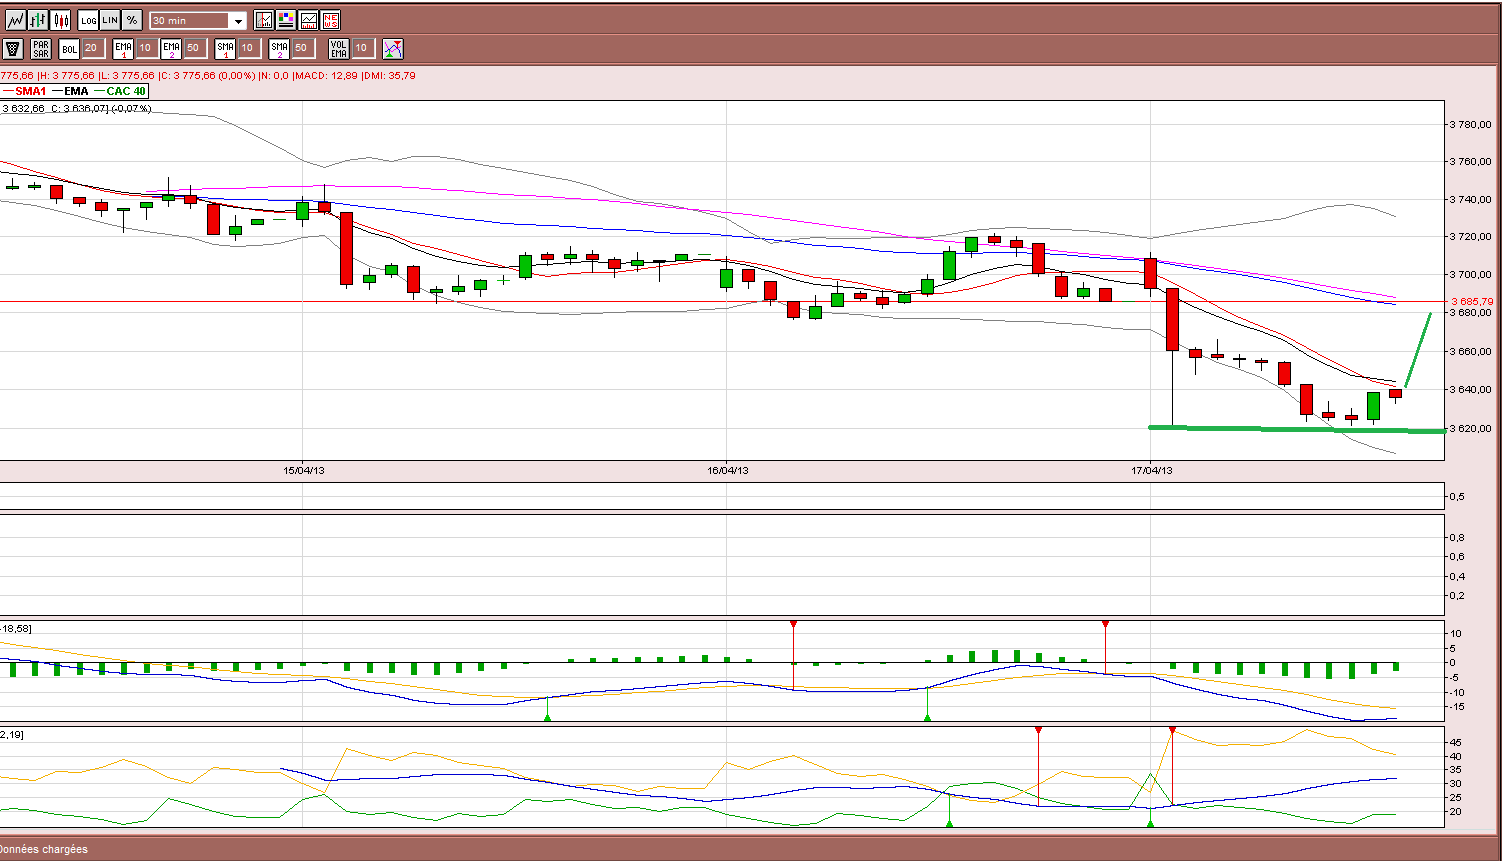Toggle the VOL EMA indicator button
Screen dimensions: 1502x861
pyautogui.click(x=339, y=48)
